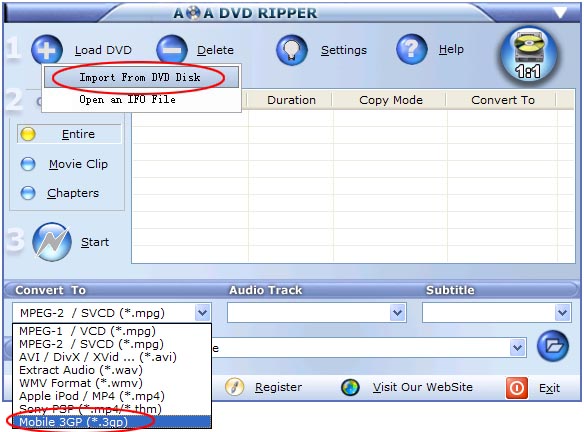Pick Extract Audio (*.wav) option
This screenshot has height=432, width=584.
112,370
